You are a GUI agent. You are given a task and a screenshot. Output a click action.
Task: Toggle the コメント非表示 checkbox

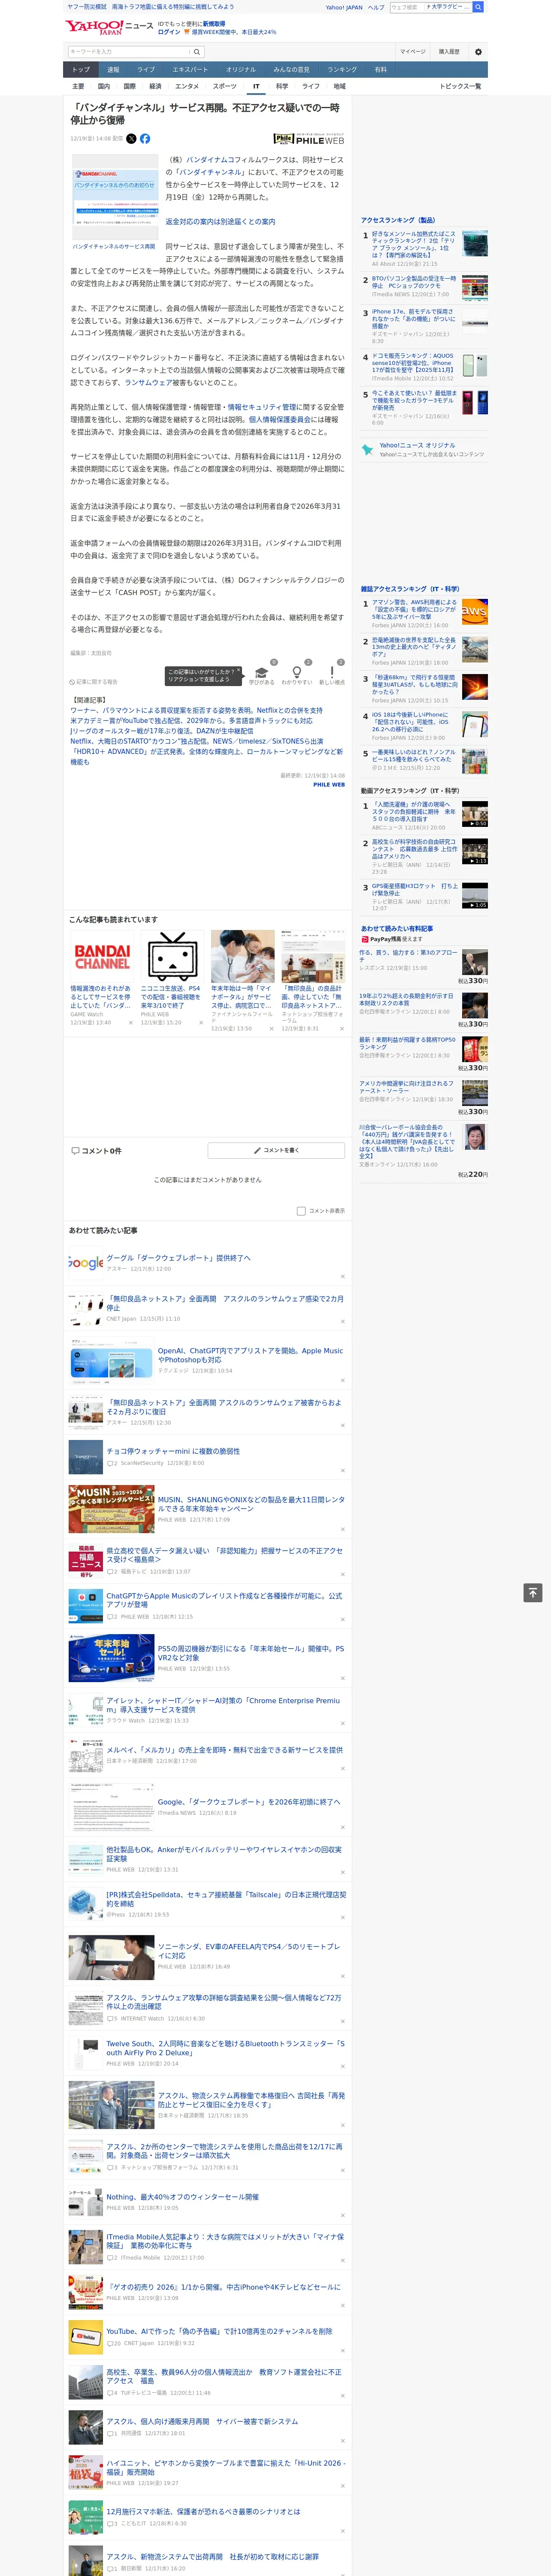[x=301, y=1211]
